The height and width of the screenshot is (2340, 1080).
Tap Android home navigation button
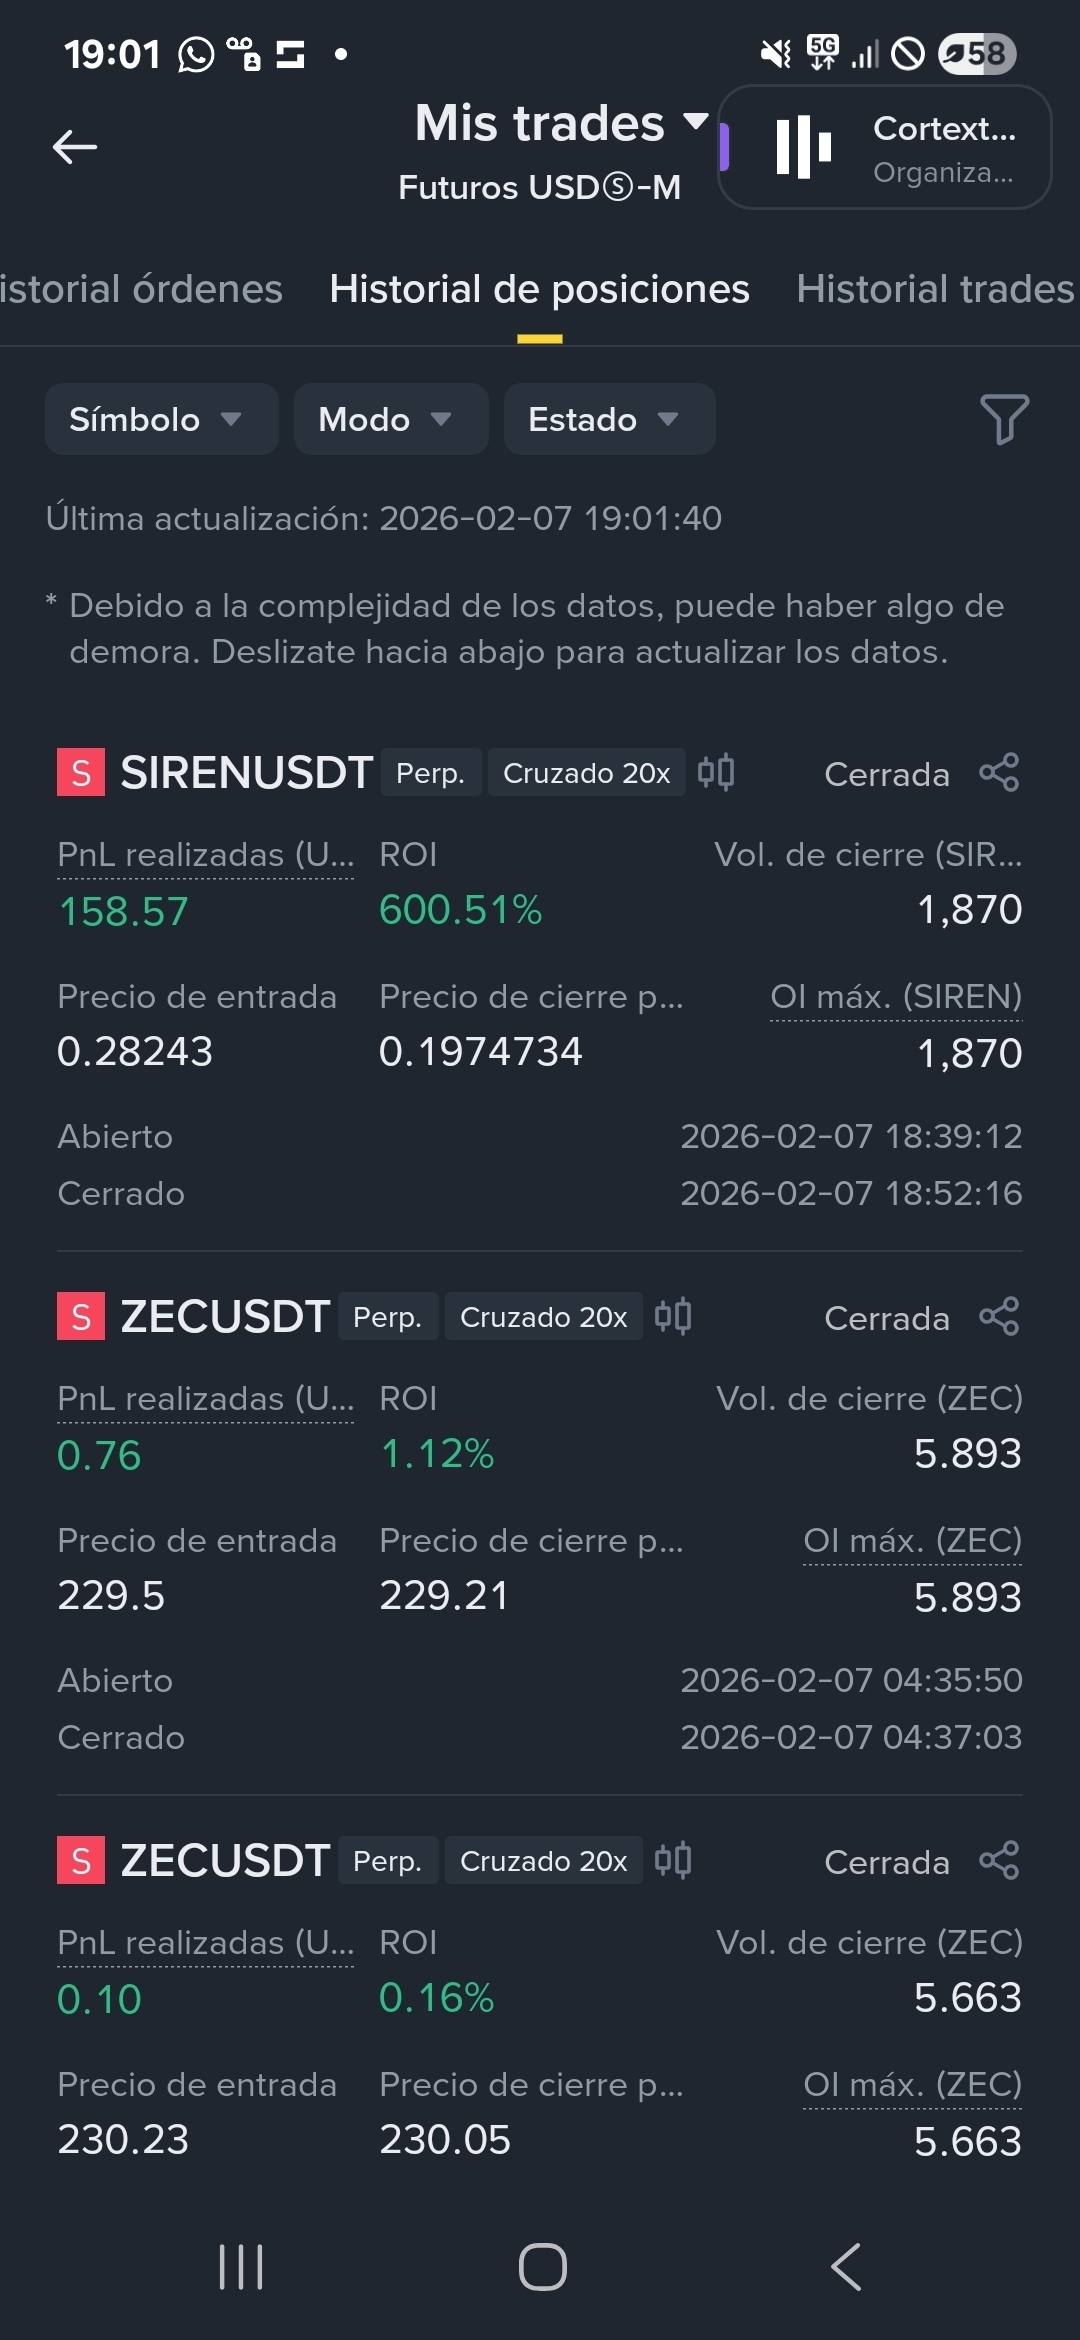(542, 2266)
